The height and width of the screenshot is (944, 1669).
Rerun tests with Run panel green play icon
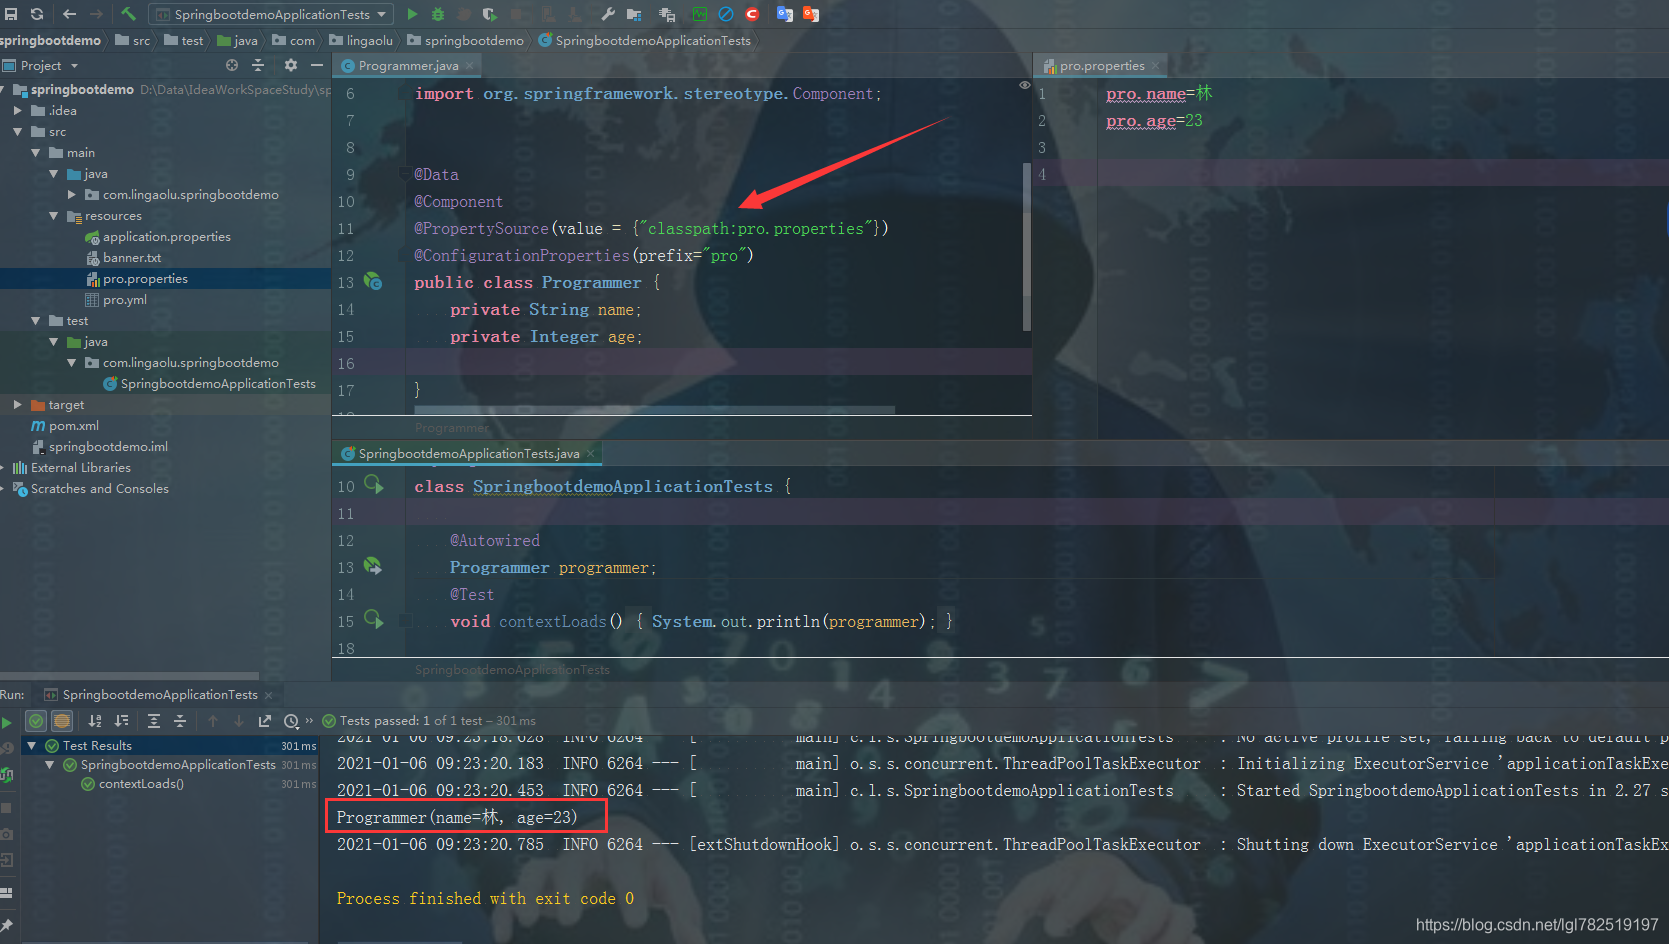[x=7, y=721]
